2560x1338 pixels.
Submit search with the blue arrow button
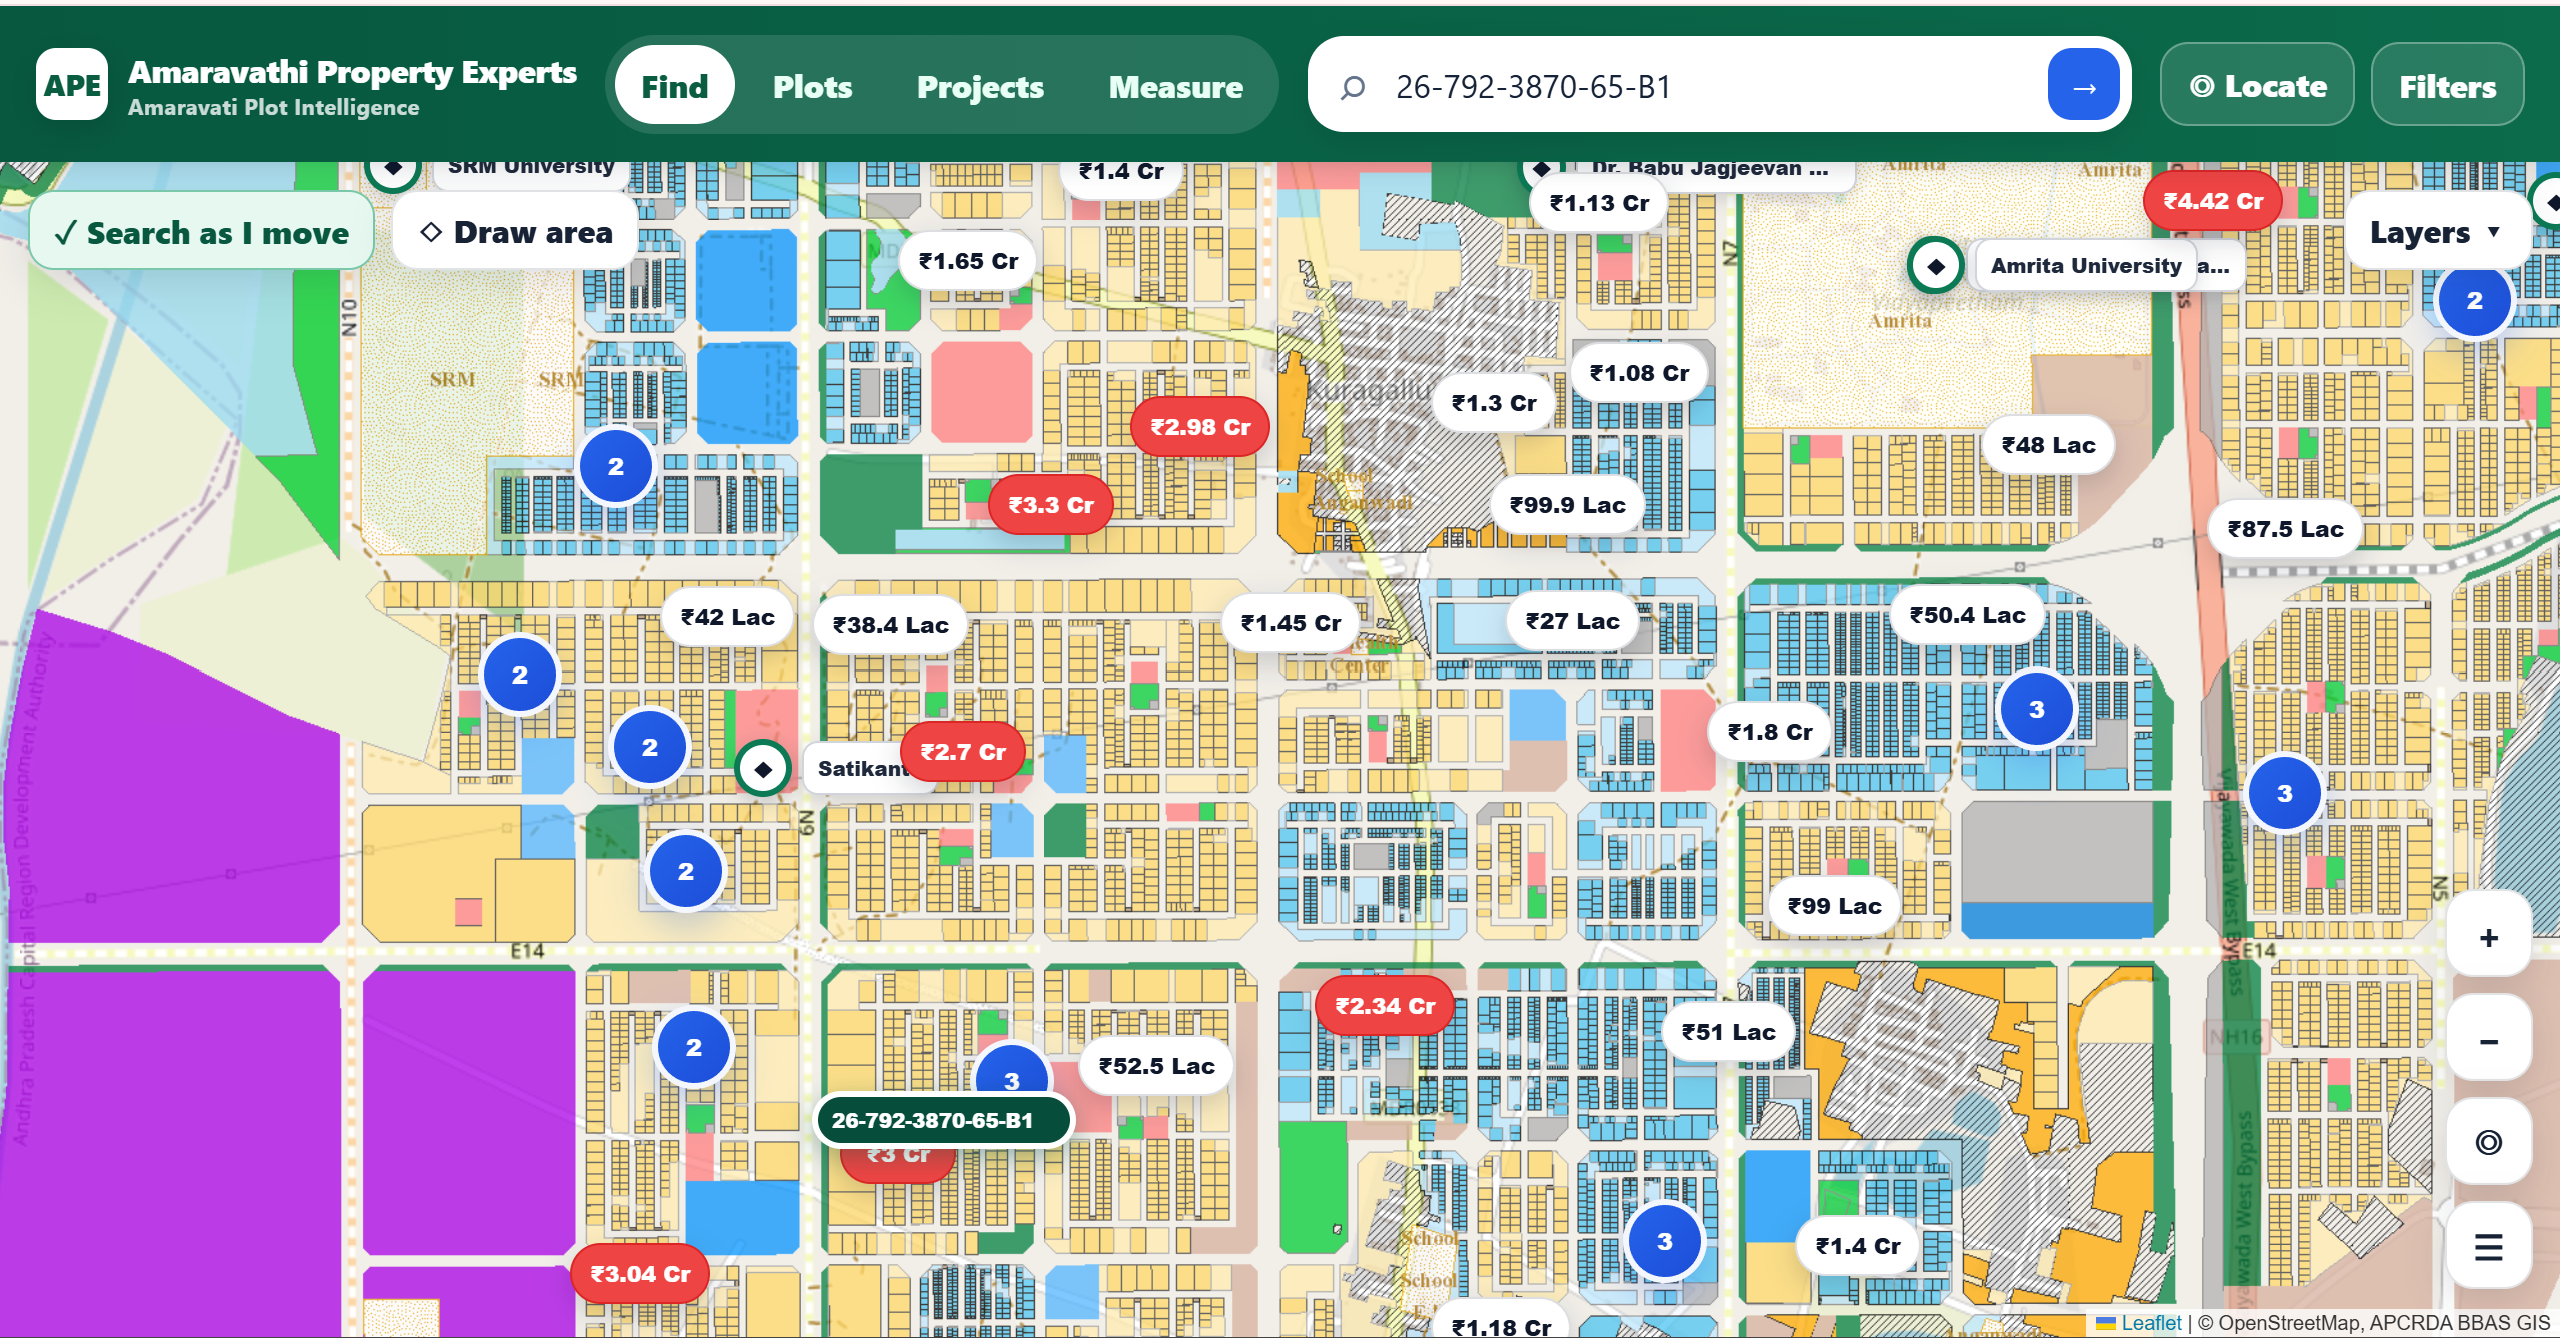tap(2084, 86)
